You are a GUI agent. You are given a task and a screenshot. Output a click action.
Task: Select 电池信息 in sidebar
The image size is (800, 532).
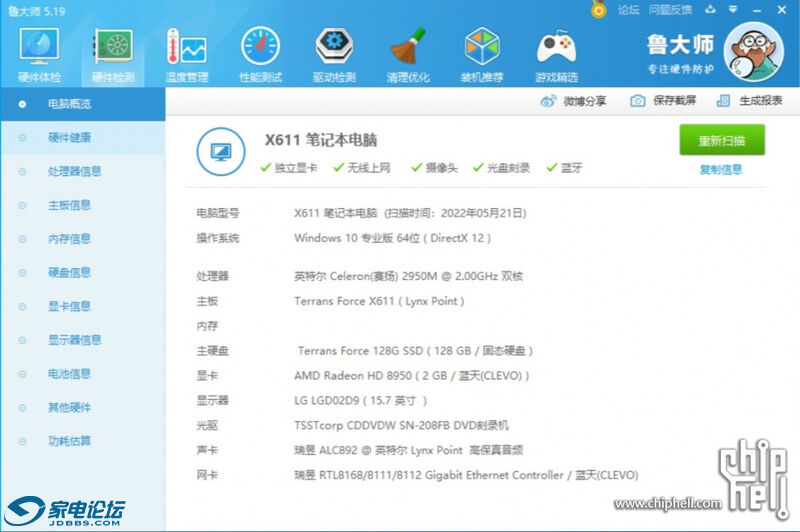(83, 374)
